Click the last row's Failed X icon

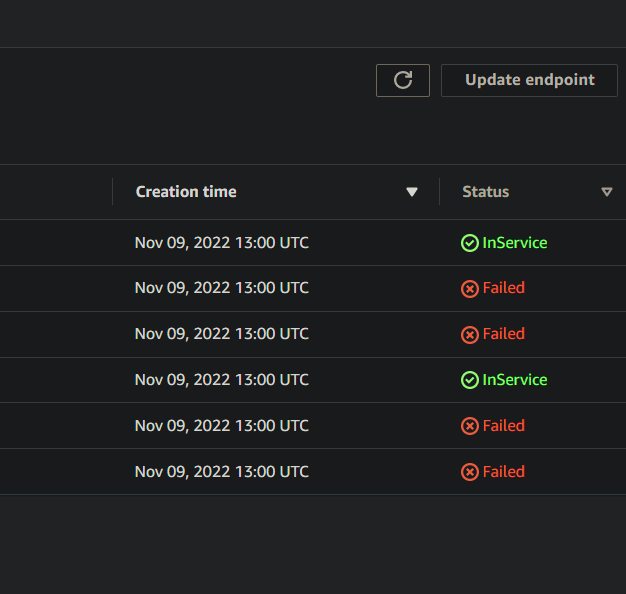[470, 472]
